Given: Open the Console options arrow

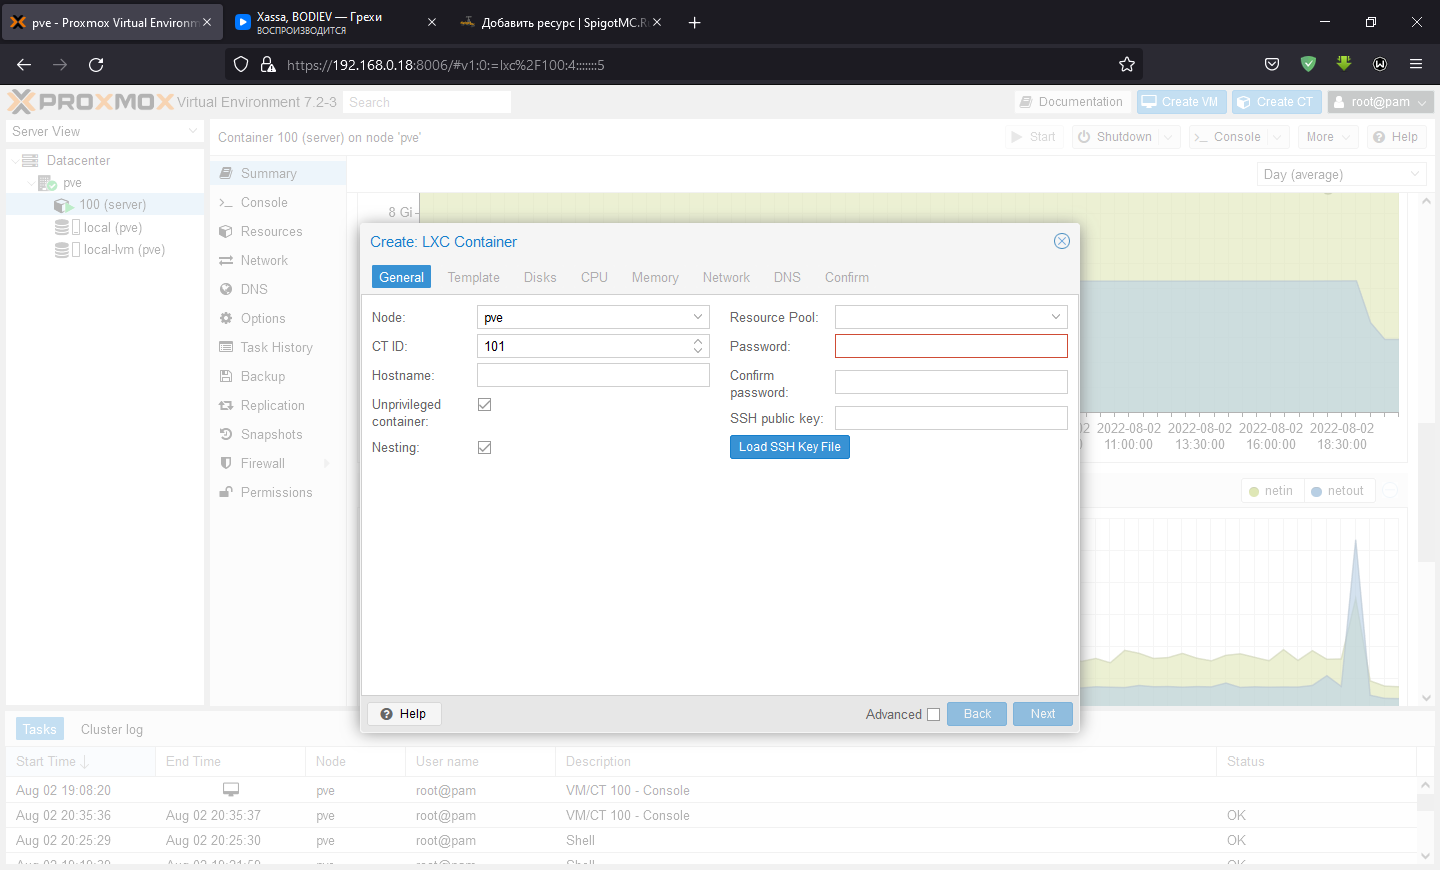Looking at the screenshot, I should point(1278,137).
